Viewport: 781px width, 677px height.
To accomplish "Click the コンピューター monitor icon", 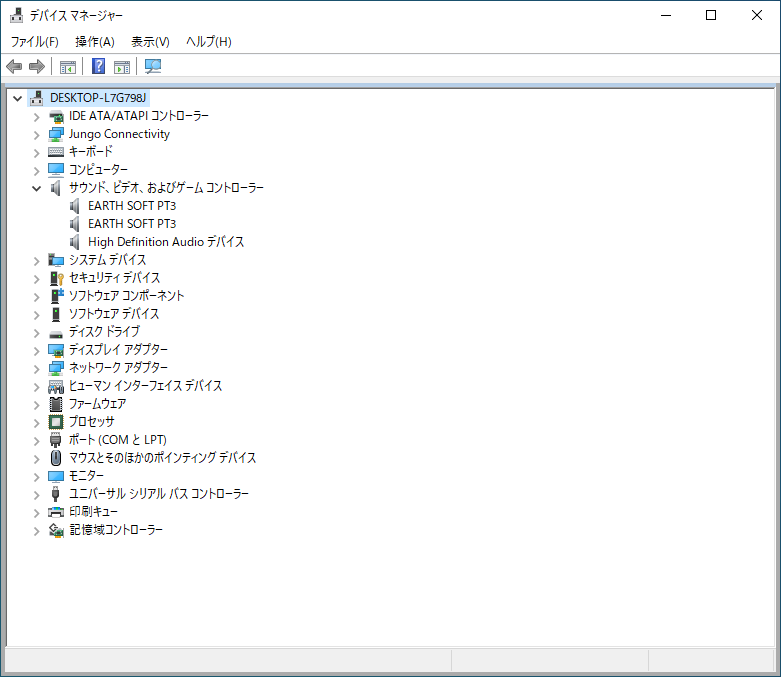I will pyautogui.click(x=56, y=170).
